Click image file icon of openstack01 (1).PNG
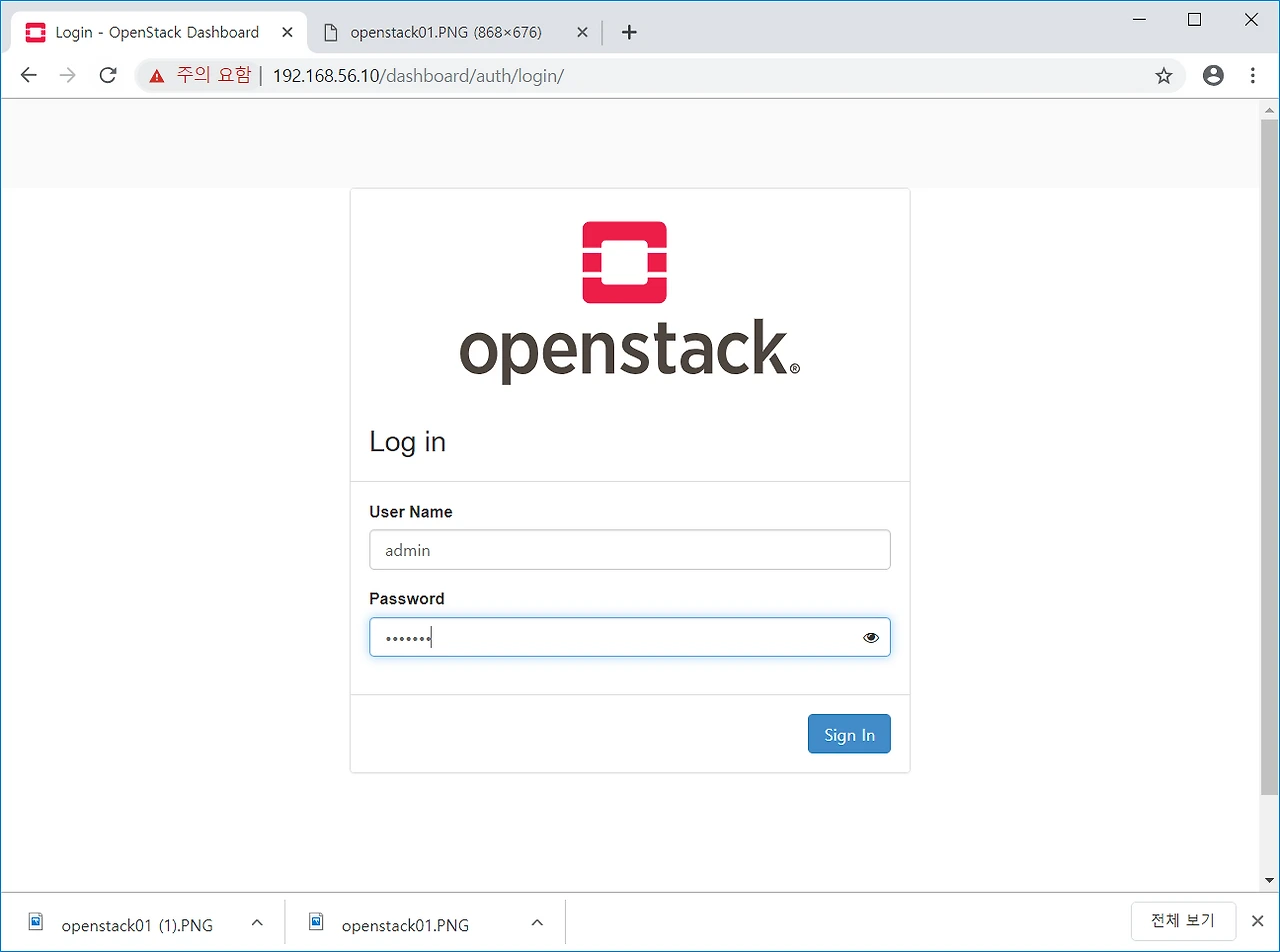 click(x=36, y=922)
